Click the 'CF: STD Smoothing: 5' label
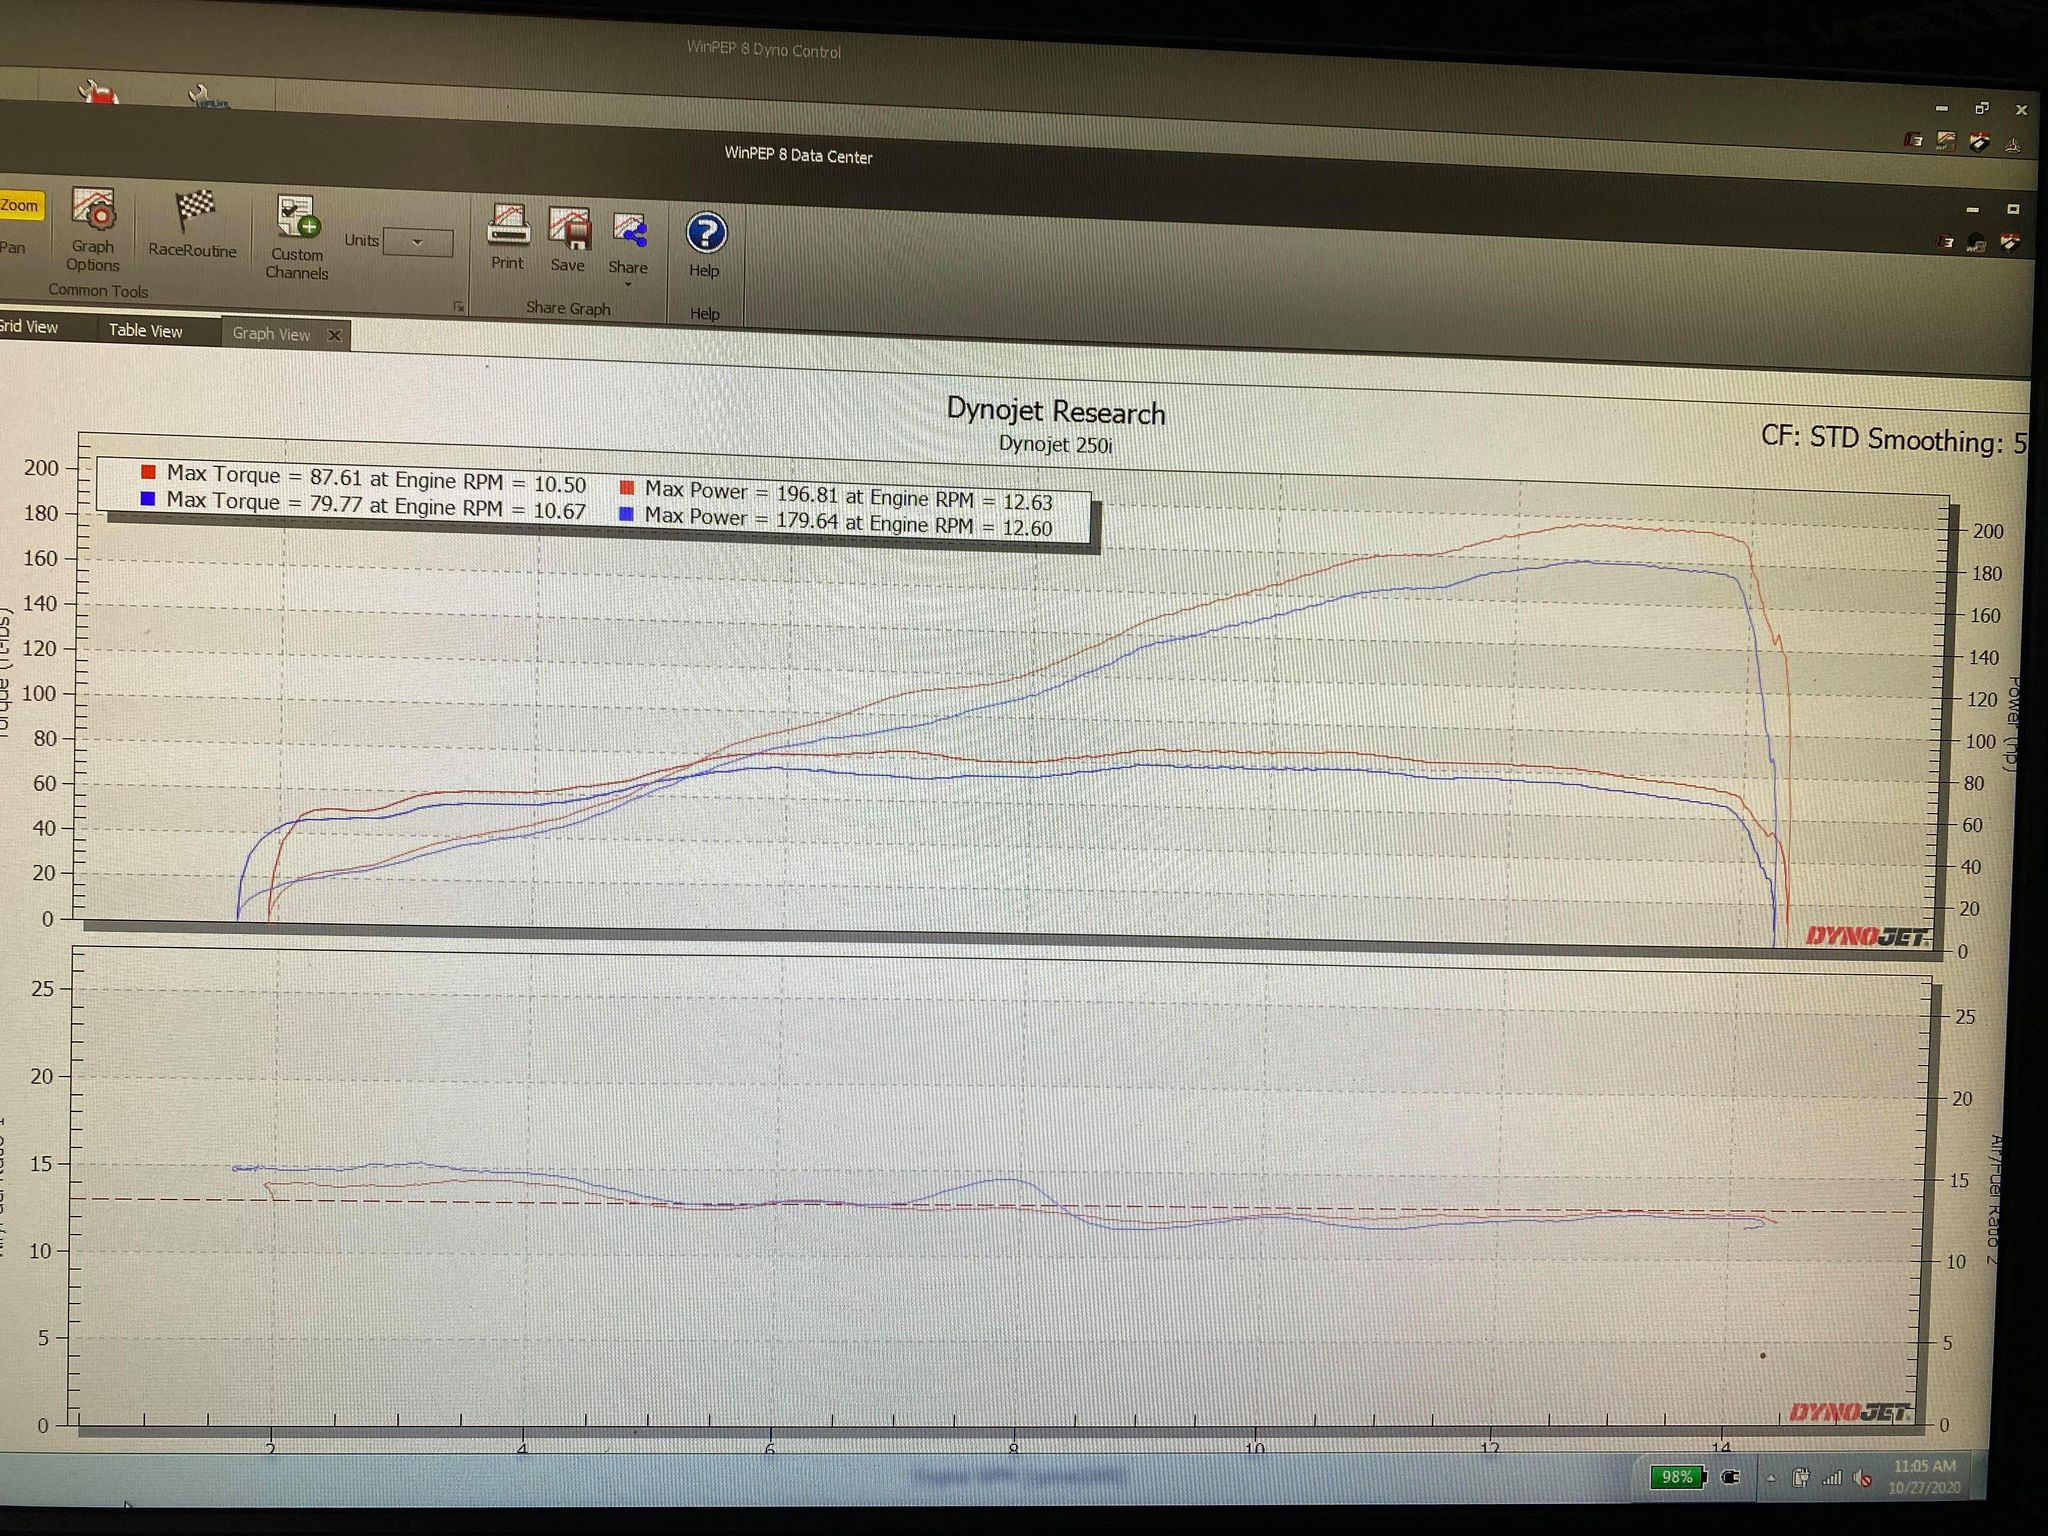 [x=1893, y=439]
